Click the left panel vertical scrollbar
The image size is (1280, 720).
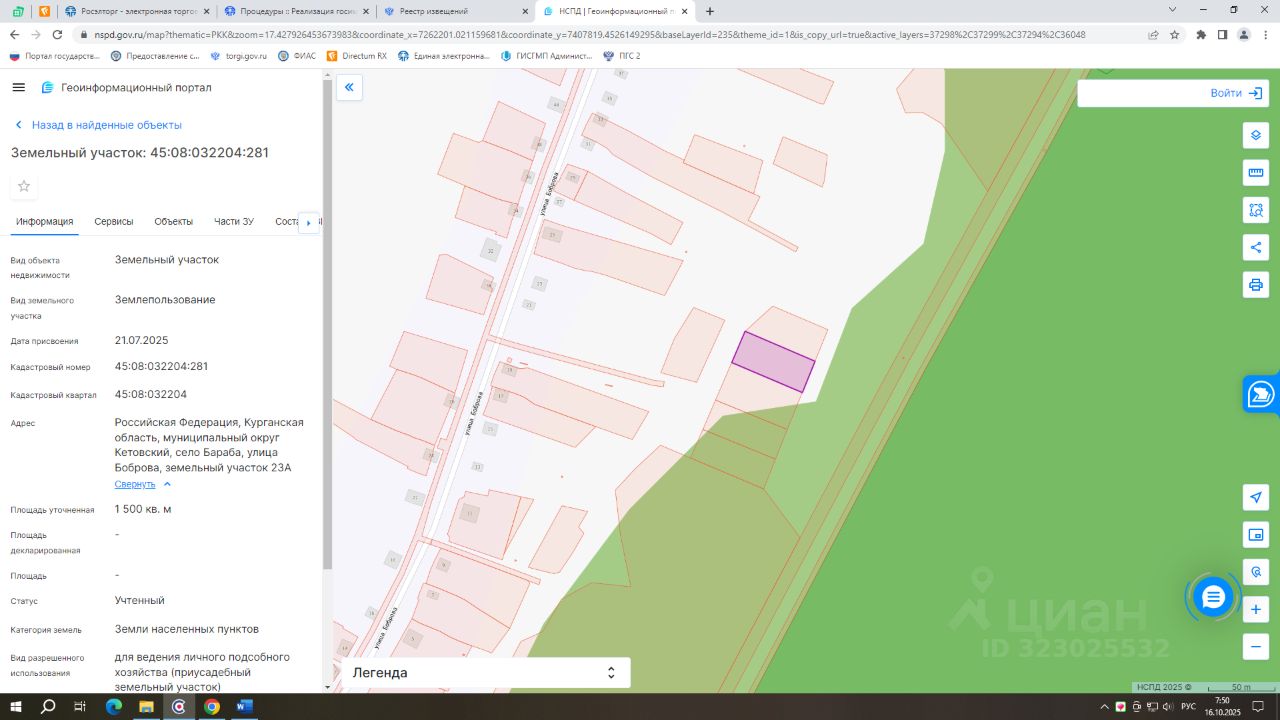327,325
